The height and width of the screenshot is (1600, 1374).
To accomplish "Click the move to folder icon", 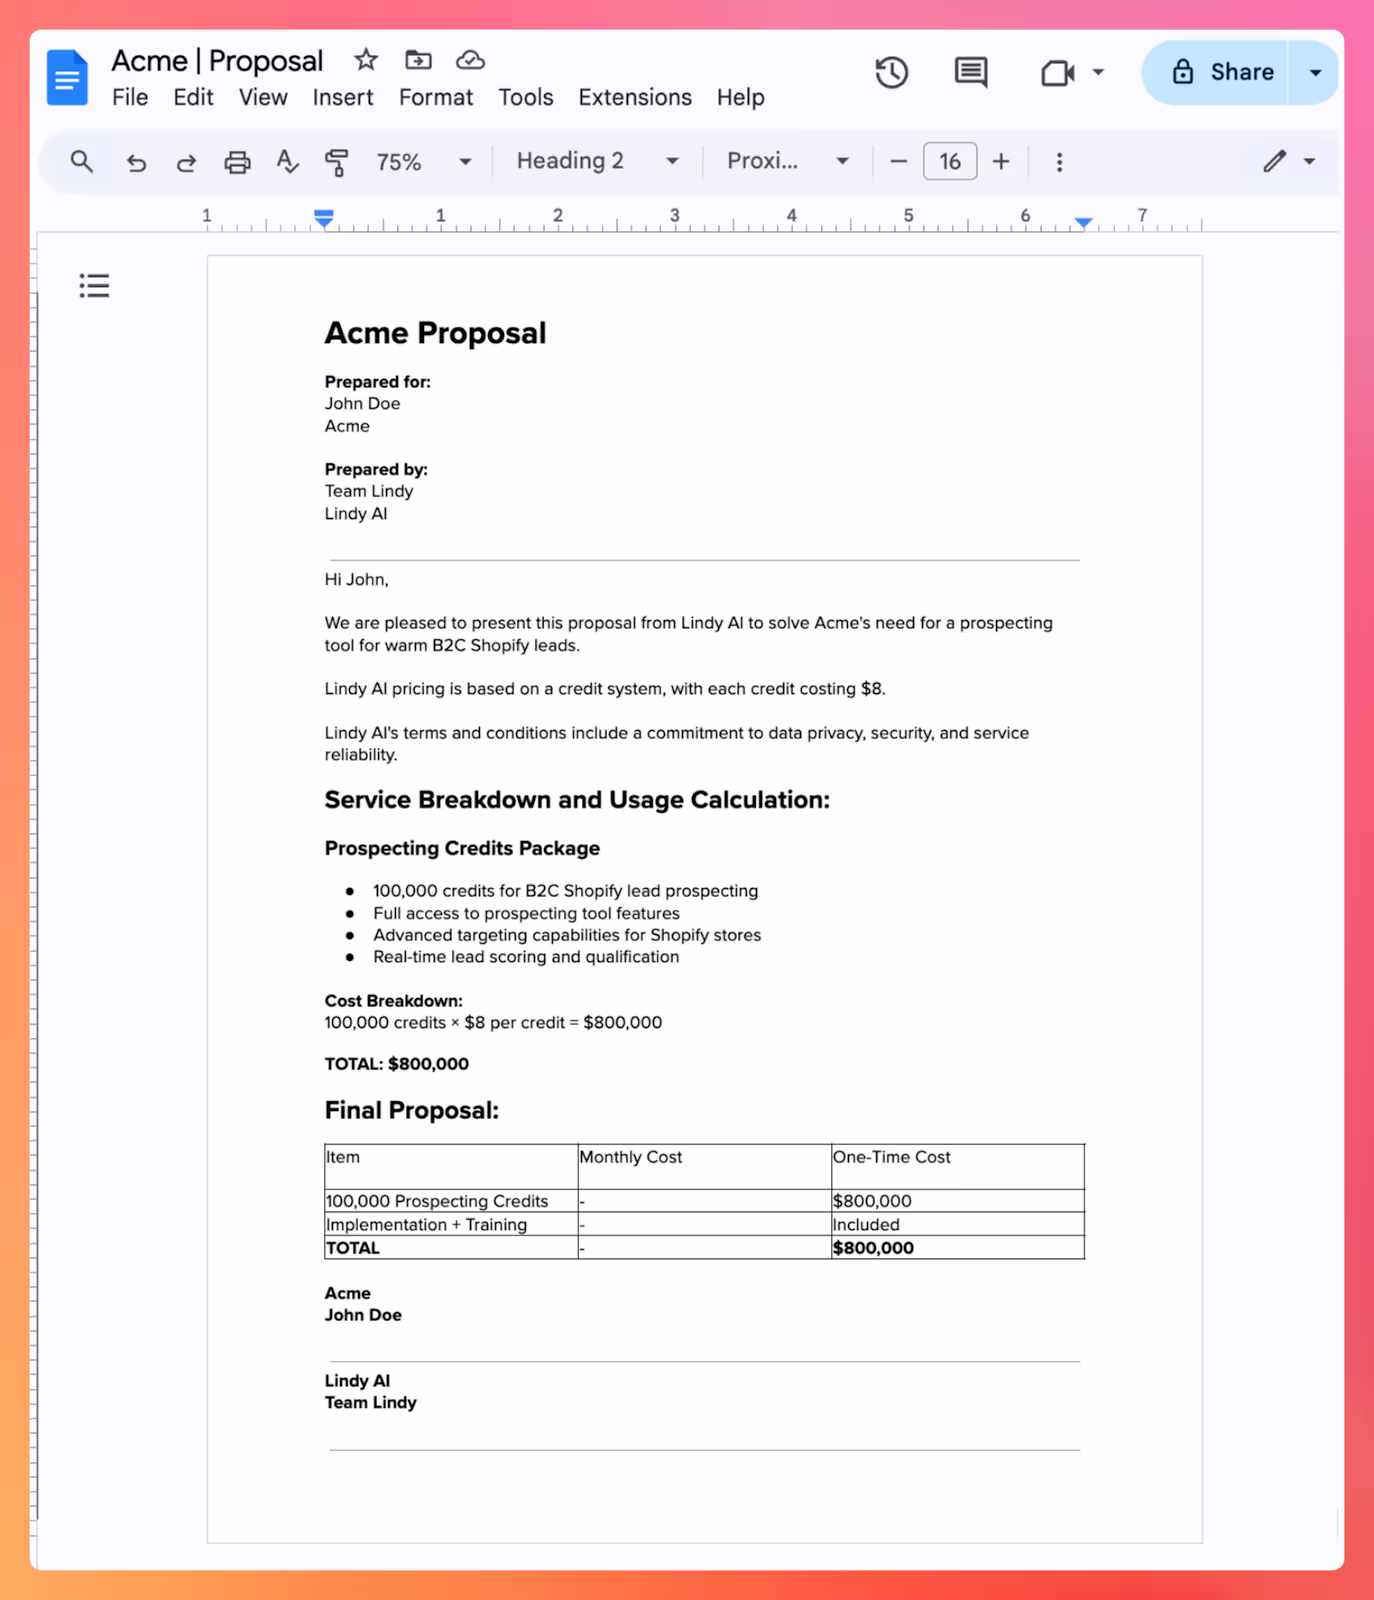I will (x=418, y=60).
